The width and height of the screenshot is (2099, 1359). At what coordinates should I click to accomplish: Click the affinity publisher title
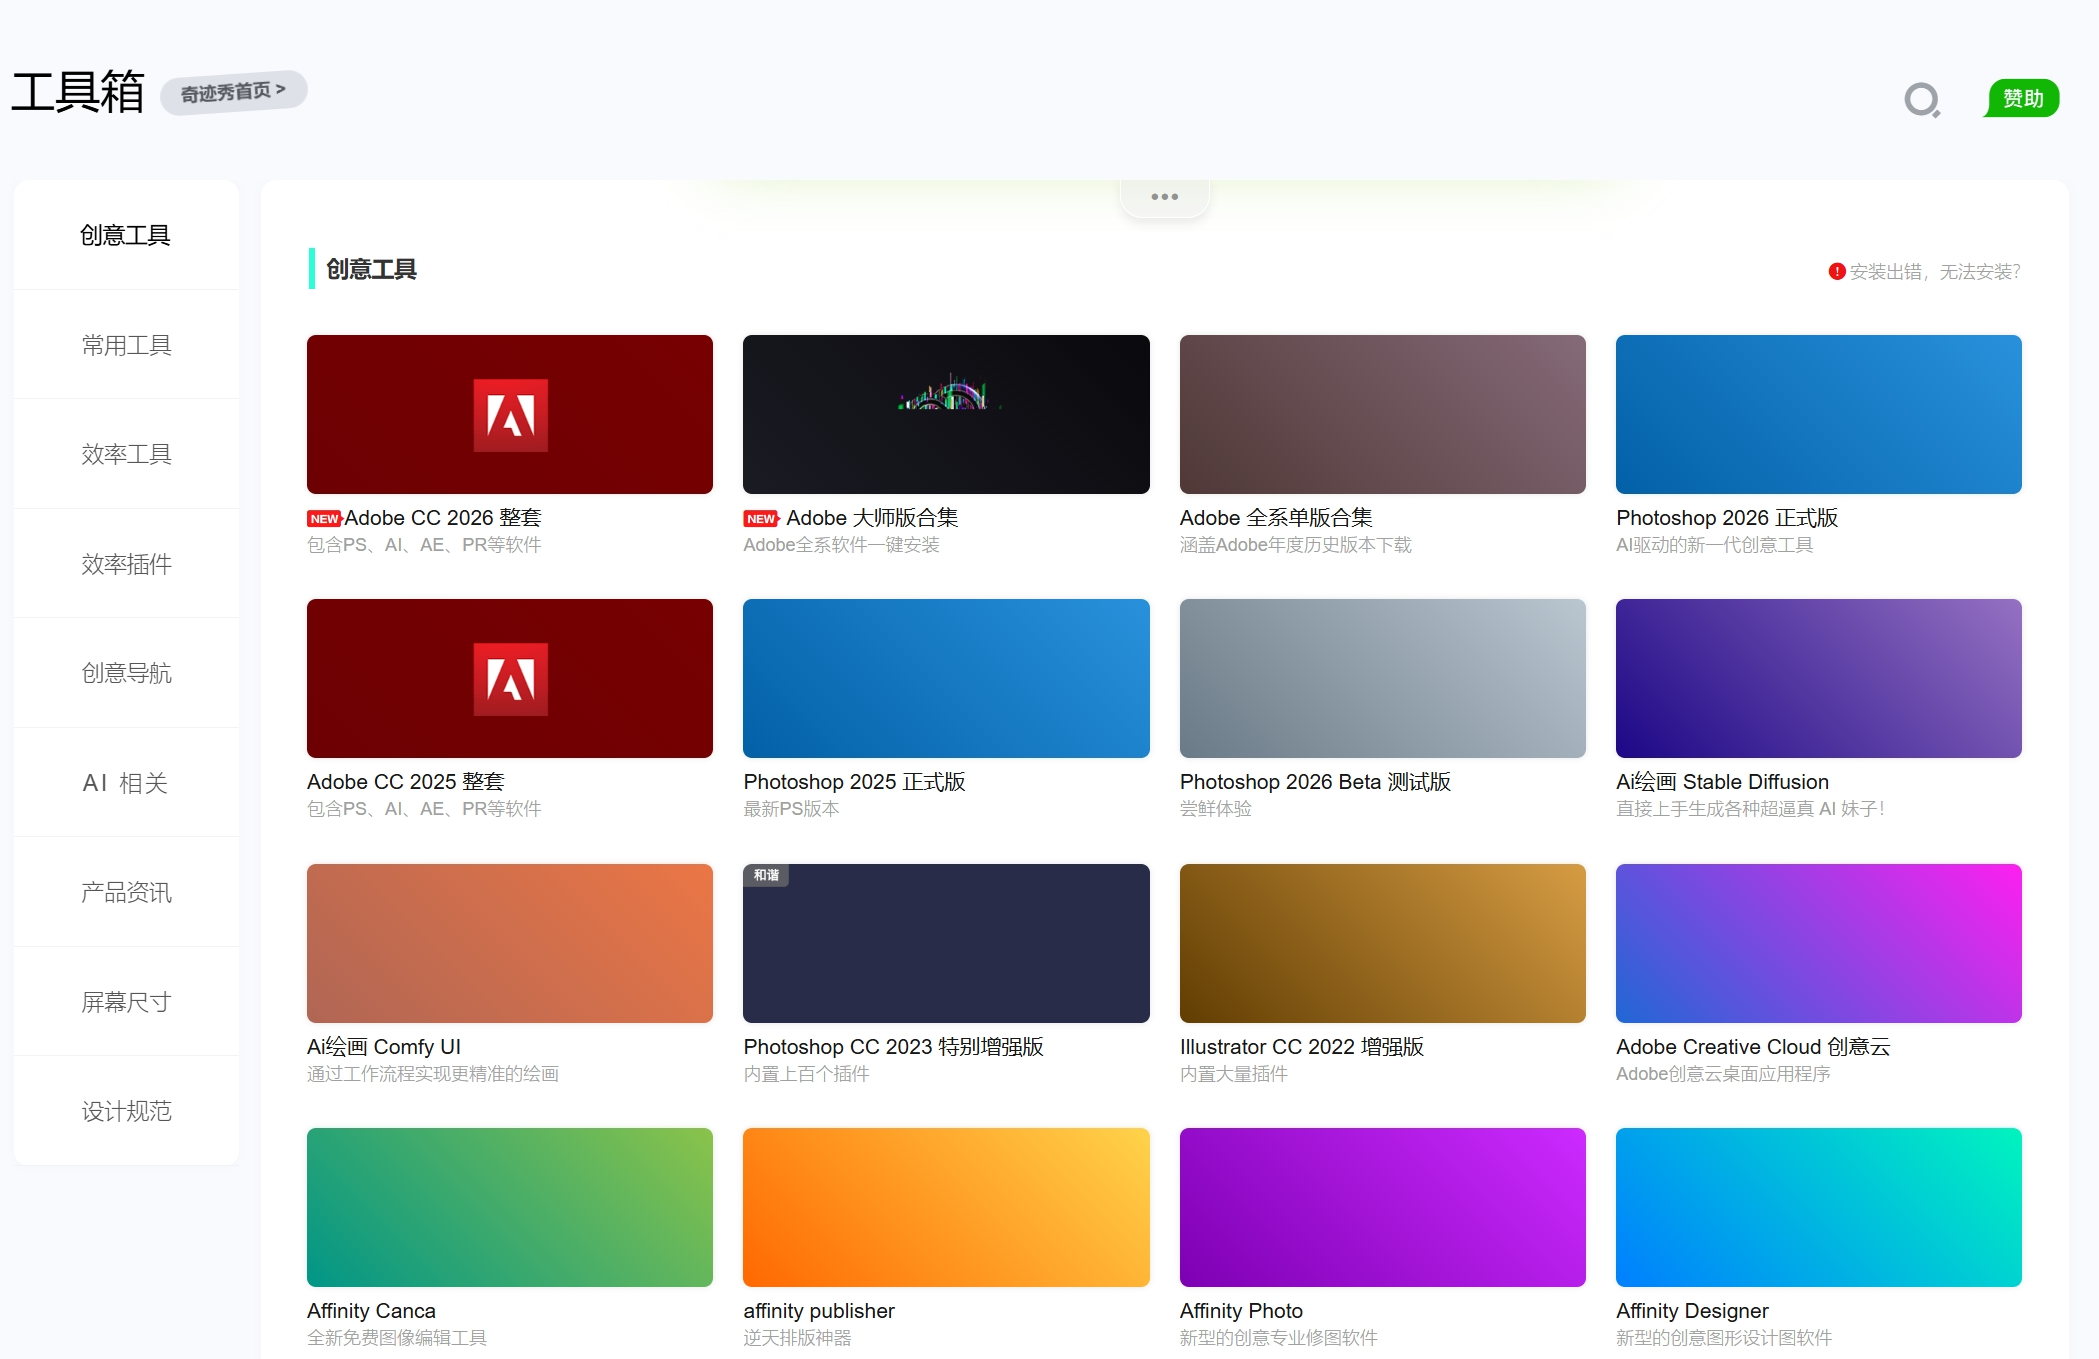(x=819, y=1311)
